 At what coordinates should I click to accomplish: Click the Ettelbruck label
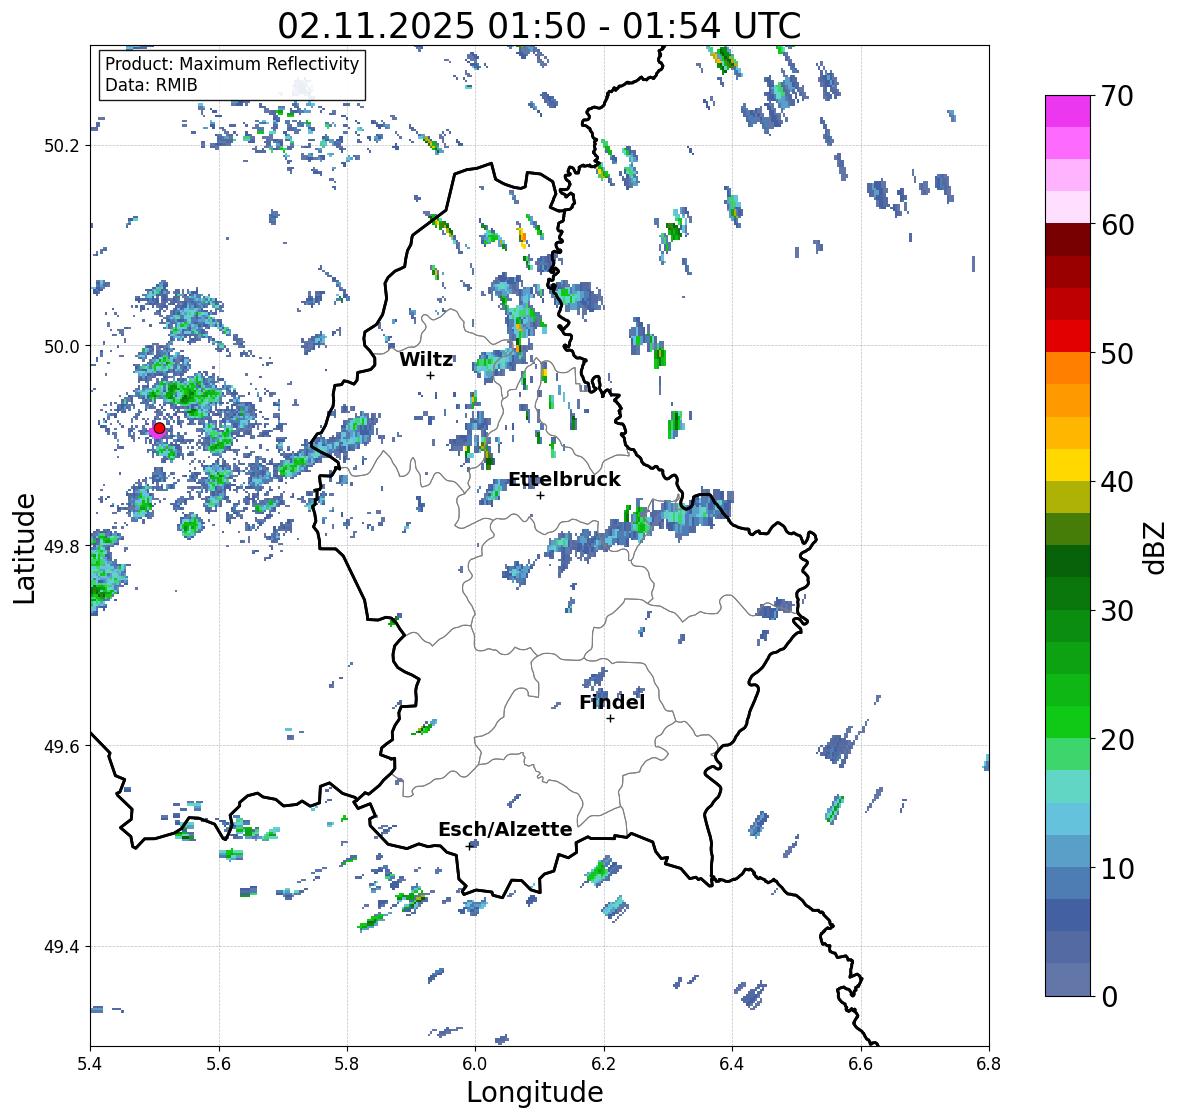click(x=565, y=480)
